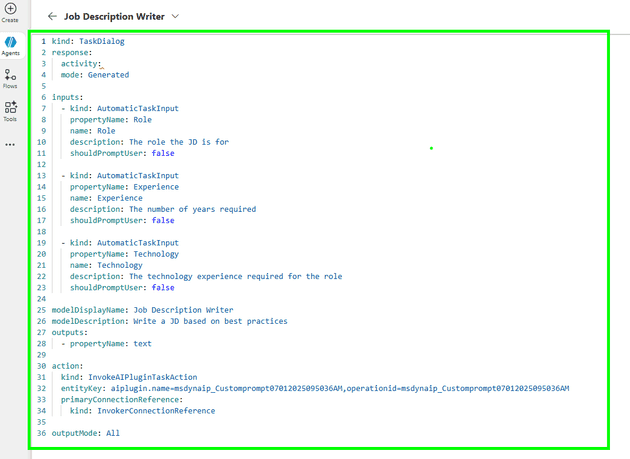Click line number 36 in the gutter
This screenshot has width=630, height=459.
click(x=41, y=433)
